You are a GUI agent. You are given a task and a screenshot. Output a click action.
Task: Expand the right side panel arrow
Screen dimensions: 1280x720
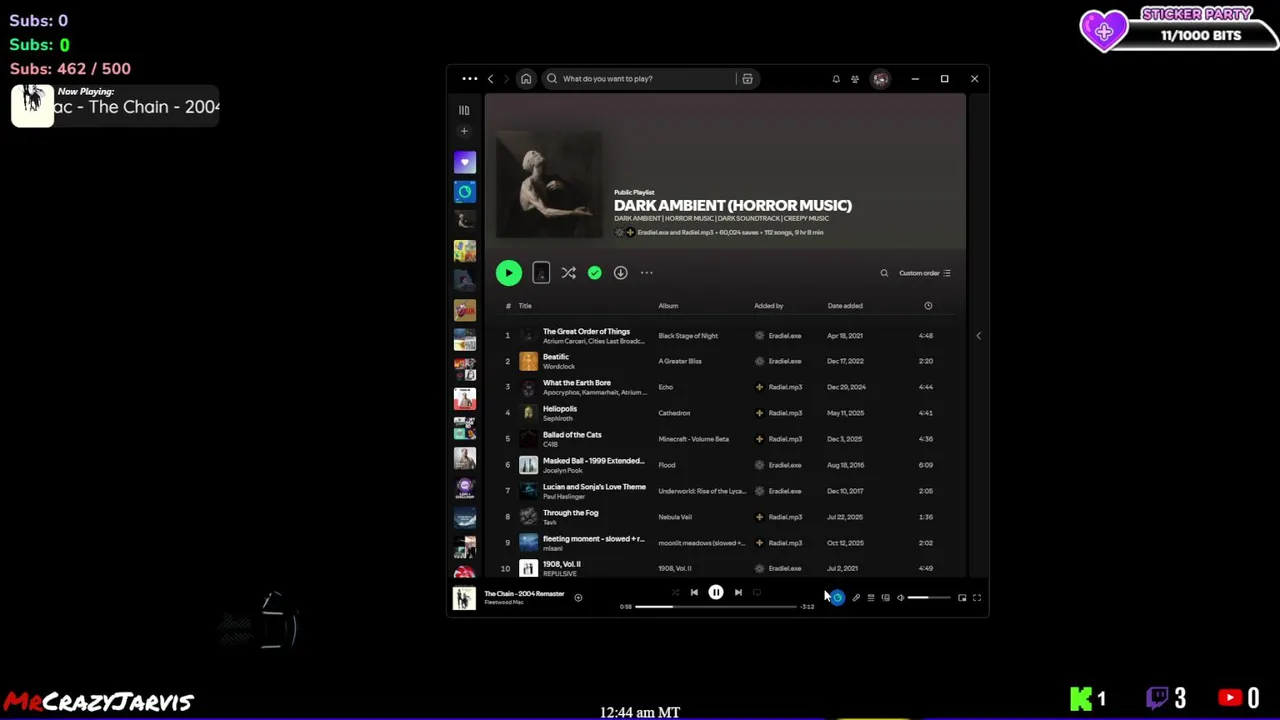pyautogui.click(x=978, y=336)
